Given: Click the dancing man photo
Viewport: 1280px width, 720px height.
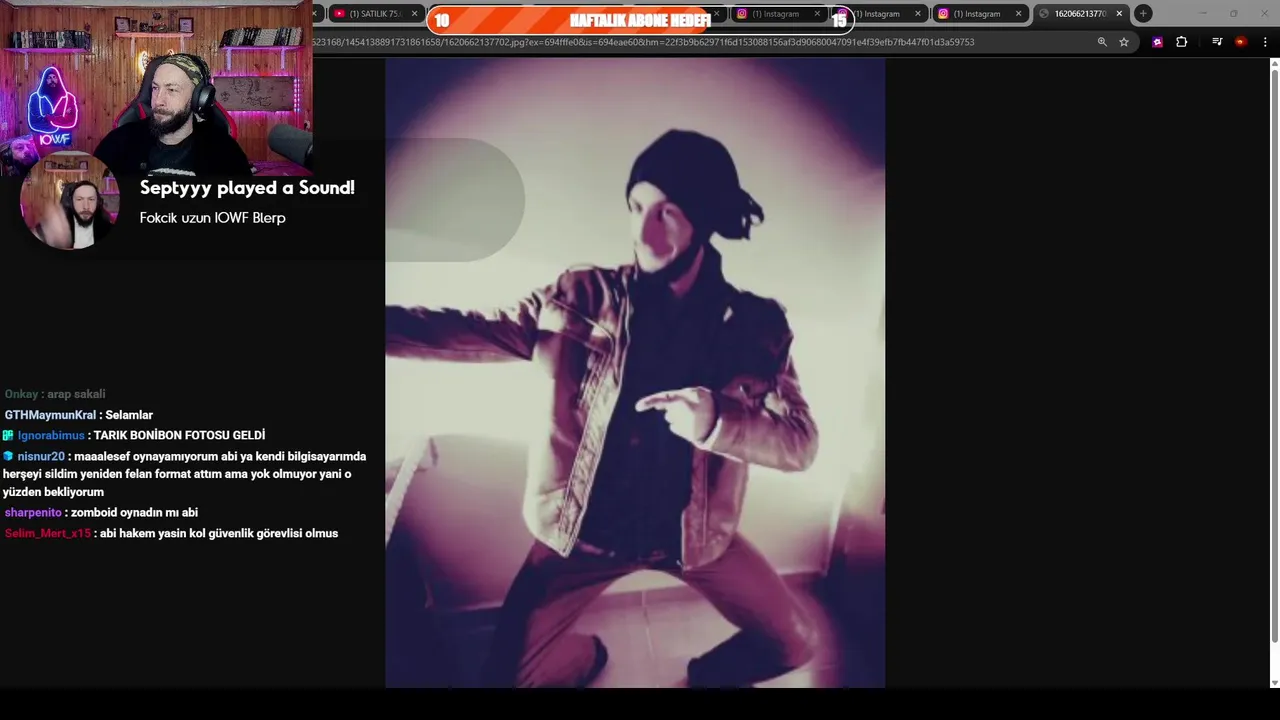Looking at the screenshot, I should [635, 373].
